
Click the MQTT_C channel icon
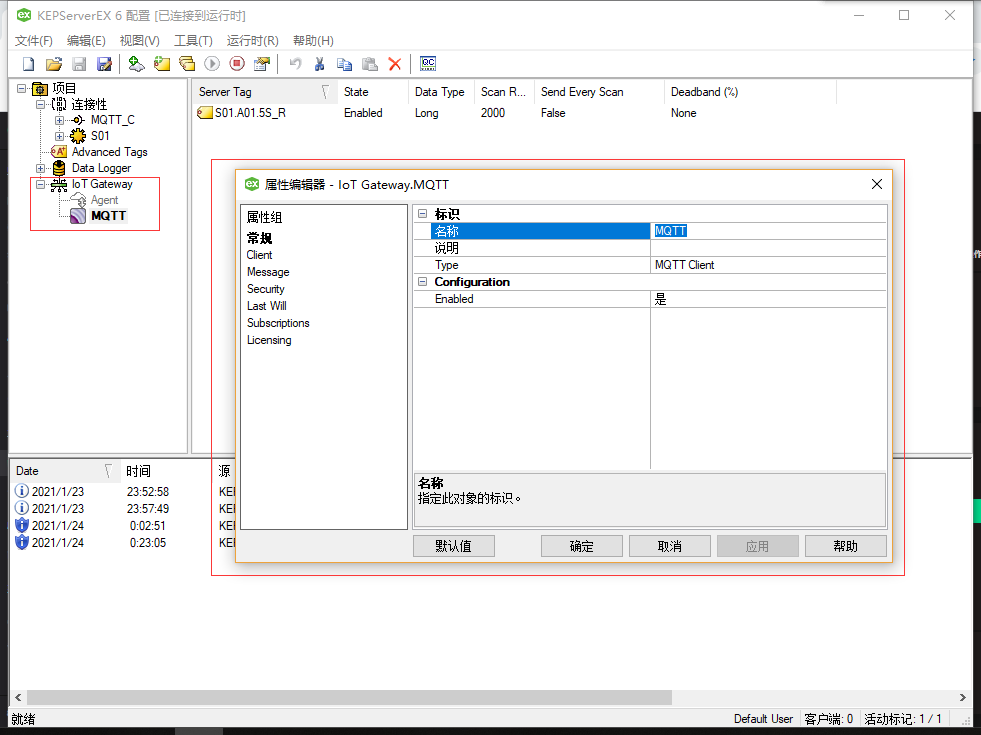(x=78, y=120)
